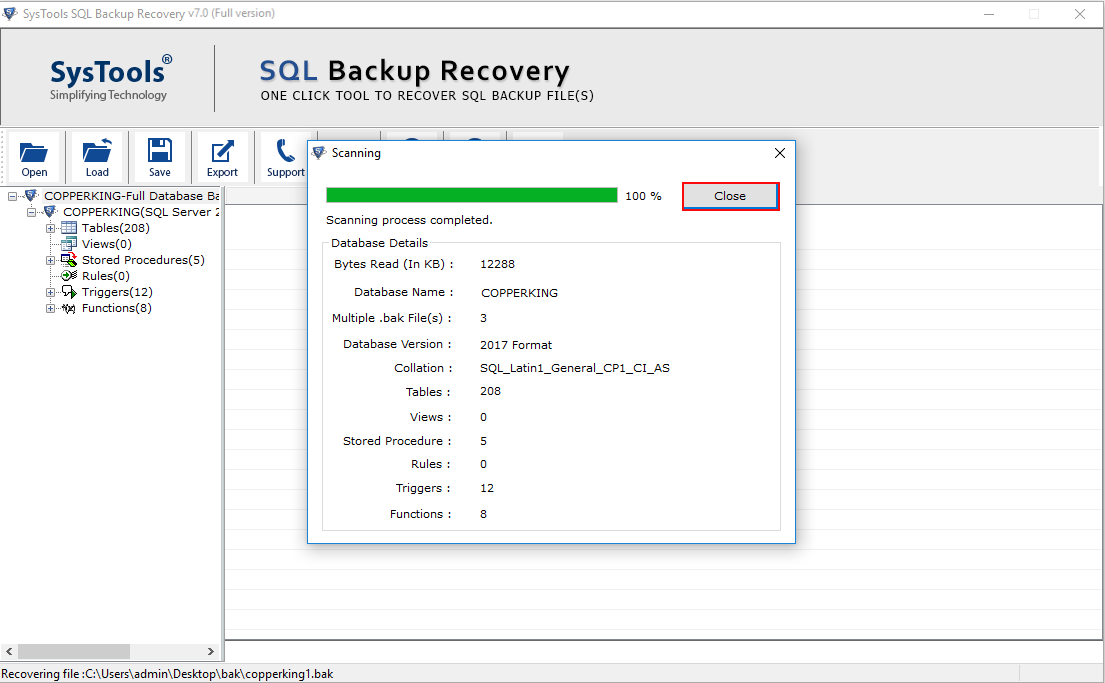
Task: Select Tables(208) in the tree
Action: pyautogui.click(x=116, y=228)
